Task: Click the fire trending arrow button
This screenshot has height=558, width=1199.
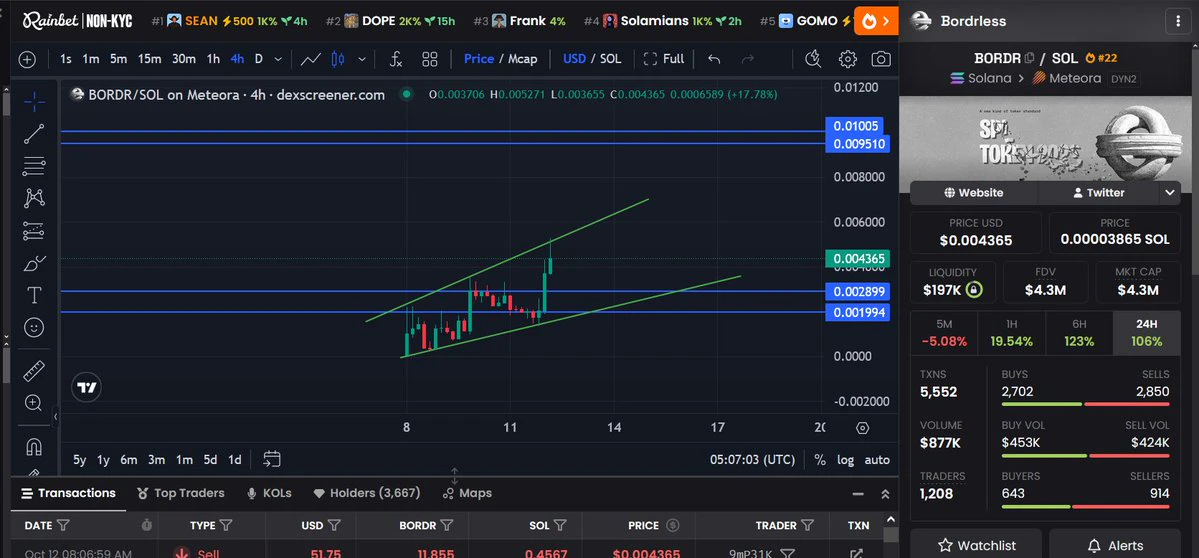Action: [876, 21]
